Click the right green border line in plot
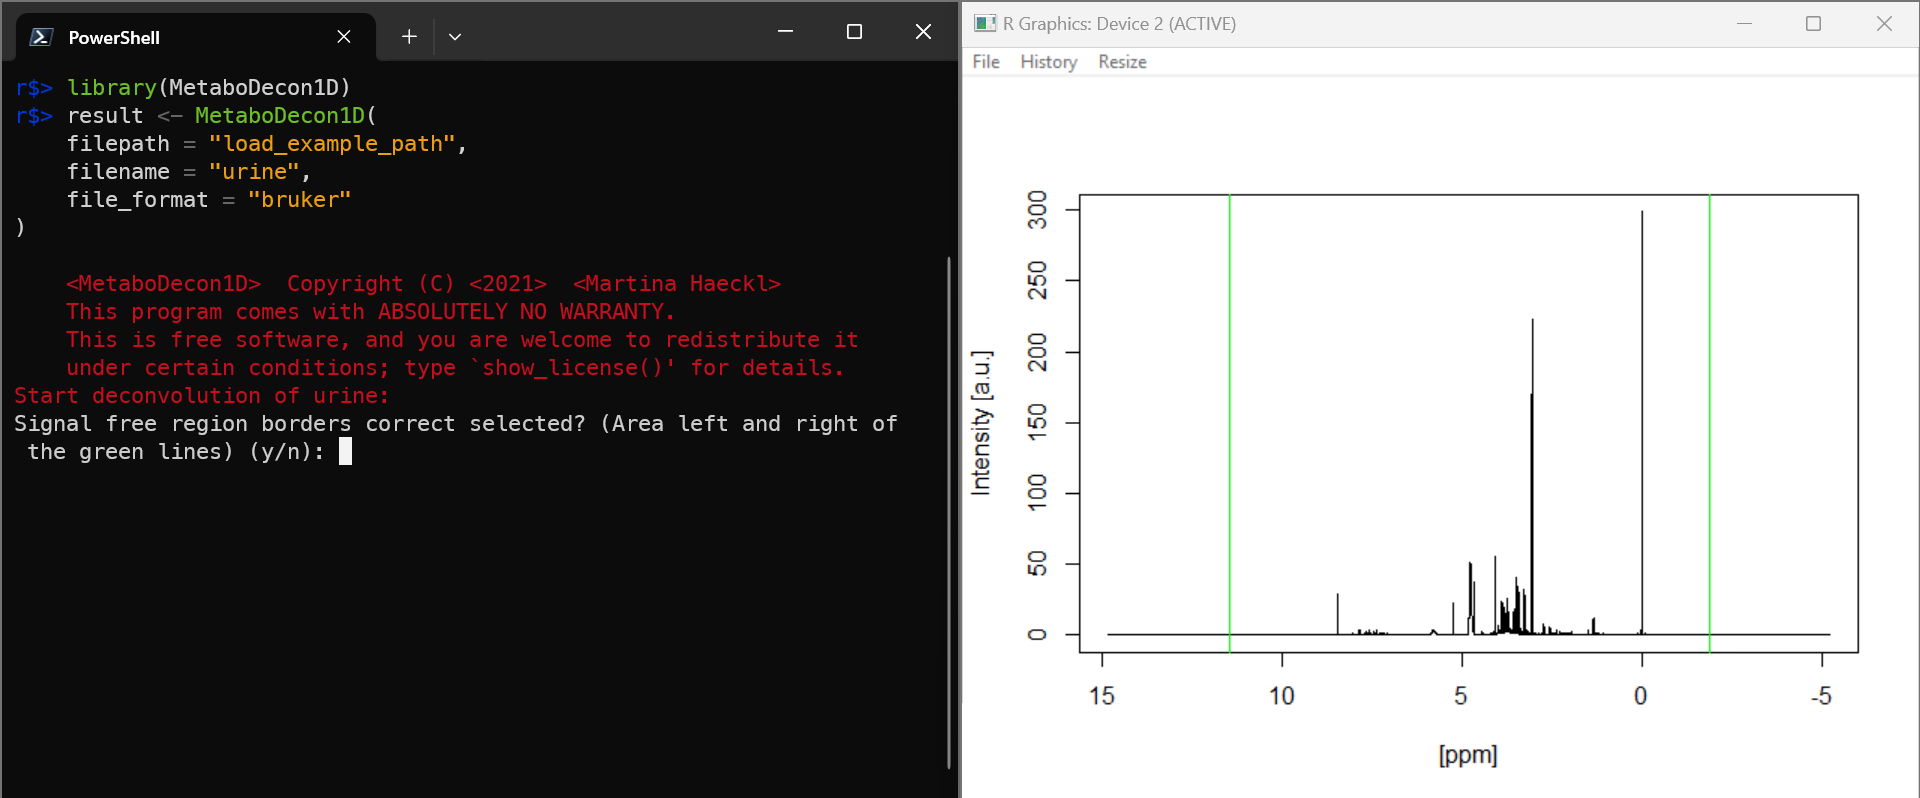Viewport: 1920px width, 798px height. pos(1710,424)
